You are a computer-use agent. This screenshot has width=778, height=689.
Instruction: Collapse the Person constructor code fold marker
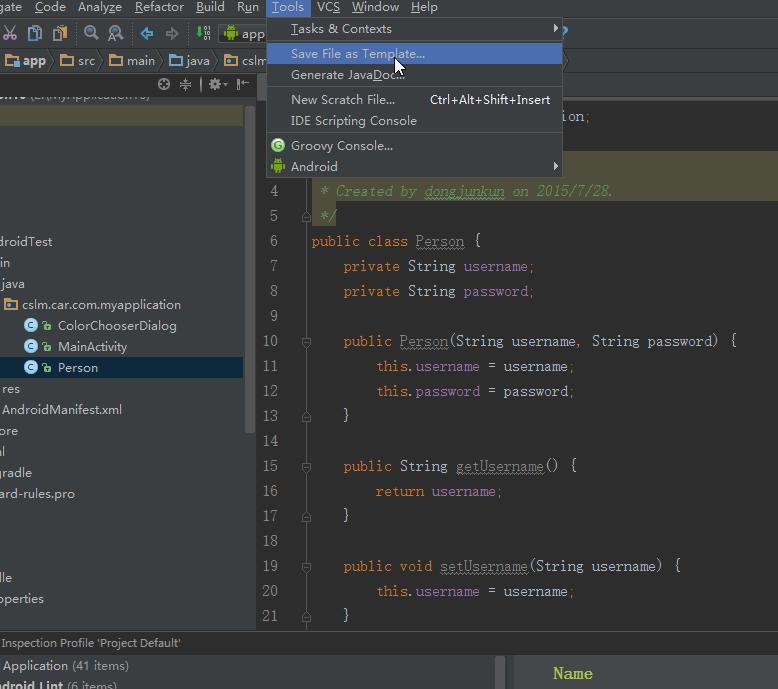306,341
